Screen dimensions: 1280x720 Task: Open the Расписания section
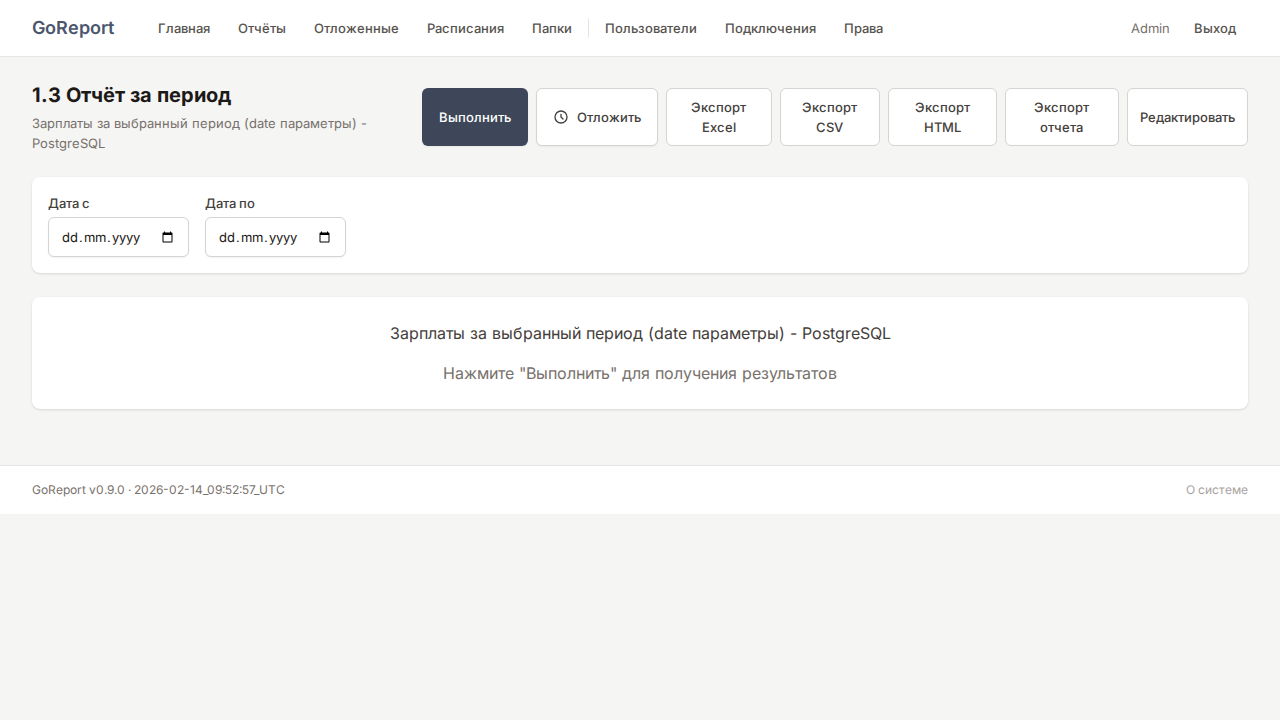[x=465, y=28]
